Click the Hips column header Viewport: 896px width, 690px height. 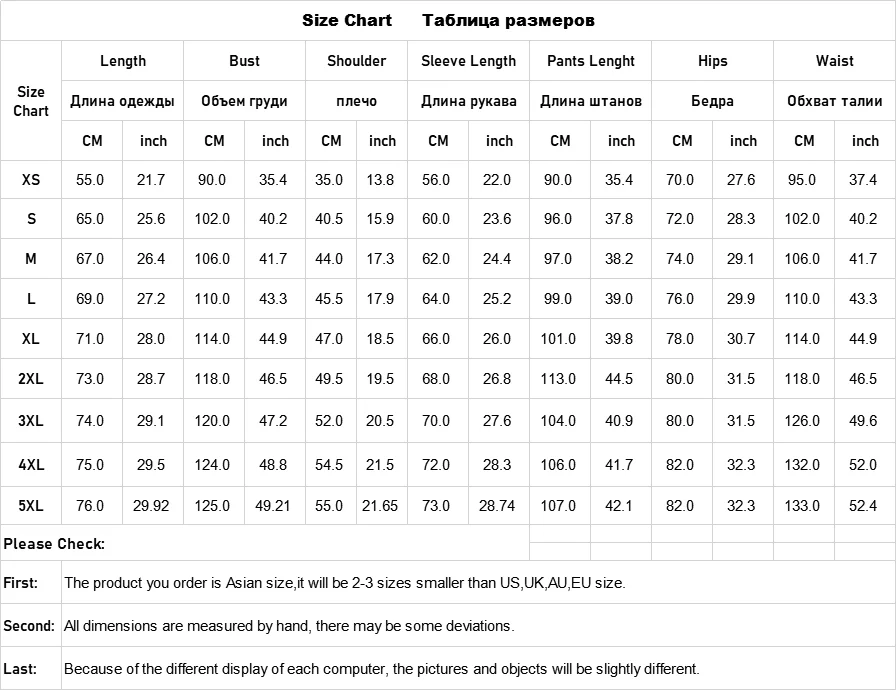(712, 61)
